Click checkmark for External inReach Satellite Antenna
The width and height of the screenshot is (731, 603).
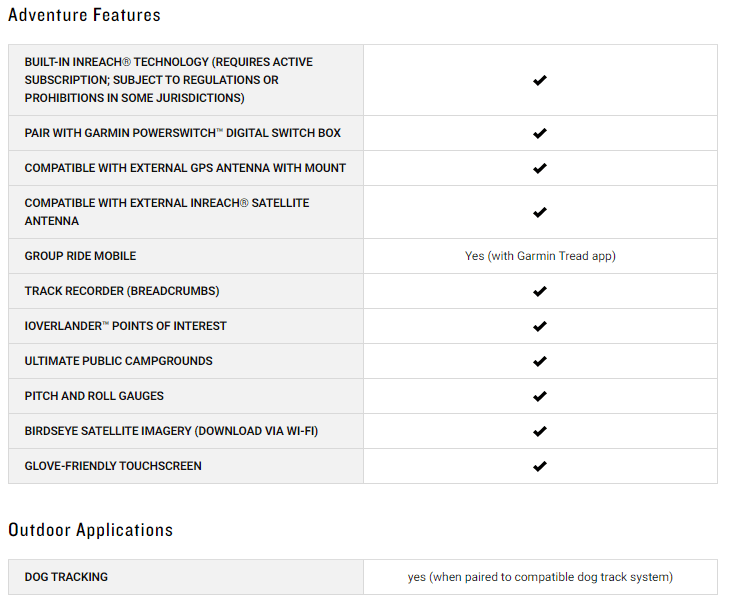click(540, 212)
